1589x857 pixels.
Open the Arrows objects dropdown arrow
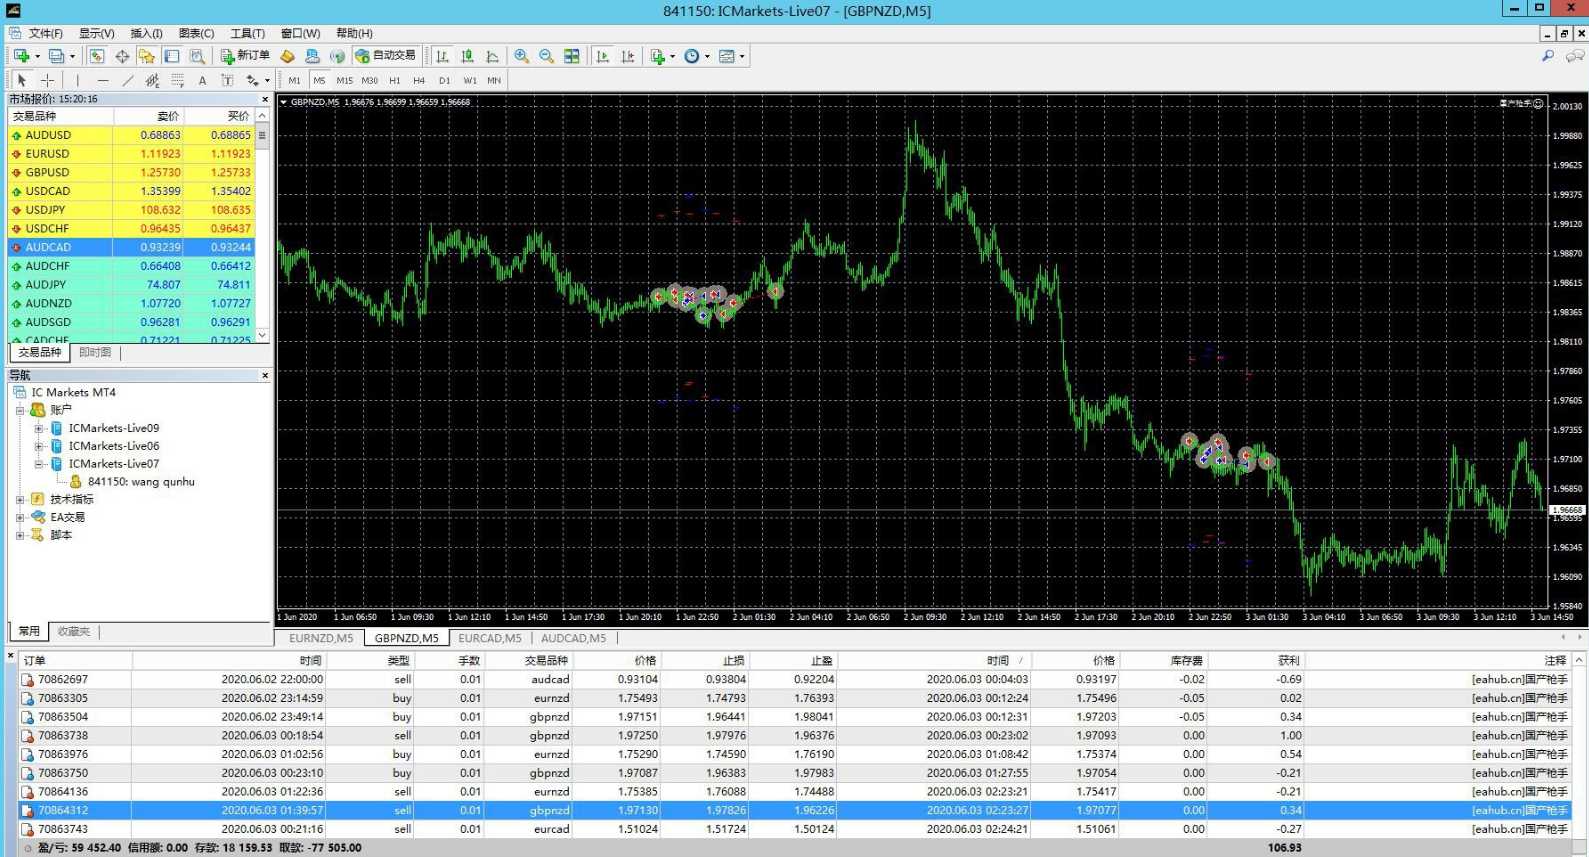pos(267,81)
